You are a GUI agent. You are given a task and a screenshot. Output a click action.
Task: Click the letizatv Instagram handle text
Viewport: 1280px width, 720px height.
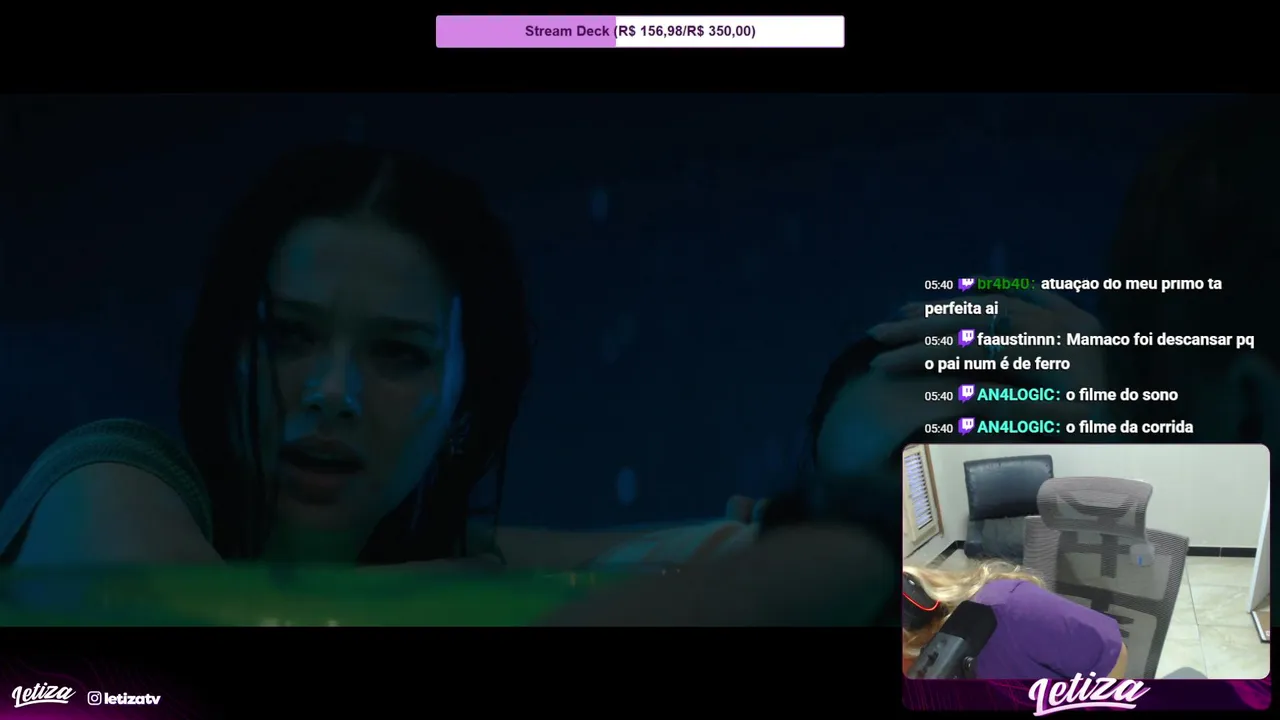(x=132, y=698)
